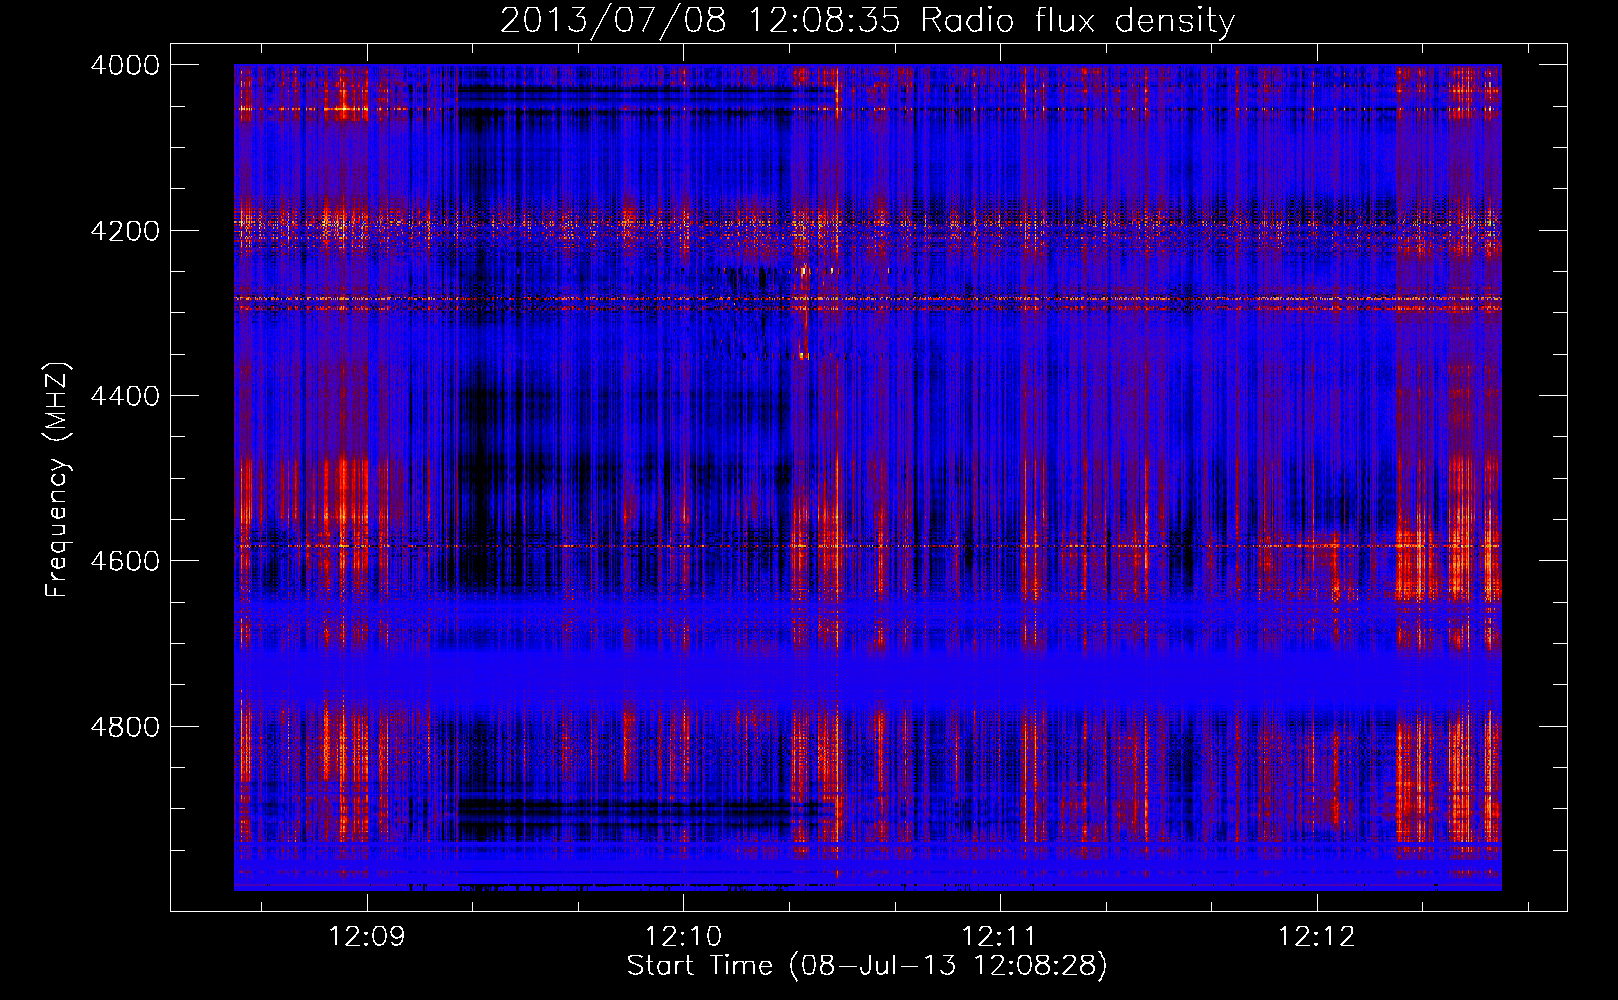This screenshot has width=1618, height=1000.
Task: Click the plot title "2013/07/08 12:08:35 Radio flux density"
Action: (867, 21)
